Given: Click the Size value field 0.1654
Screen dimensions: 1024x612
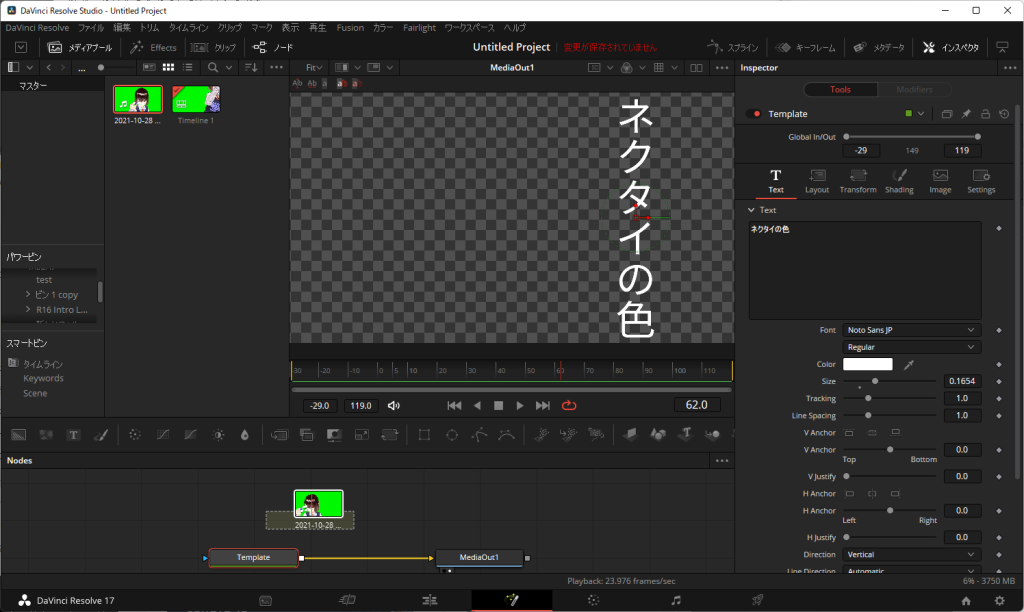Looking at the screenshot, I should point(962,381).
